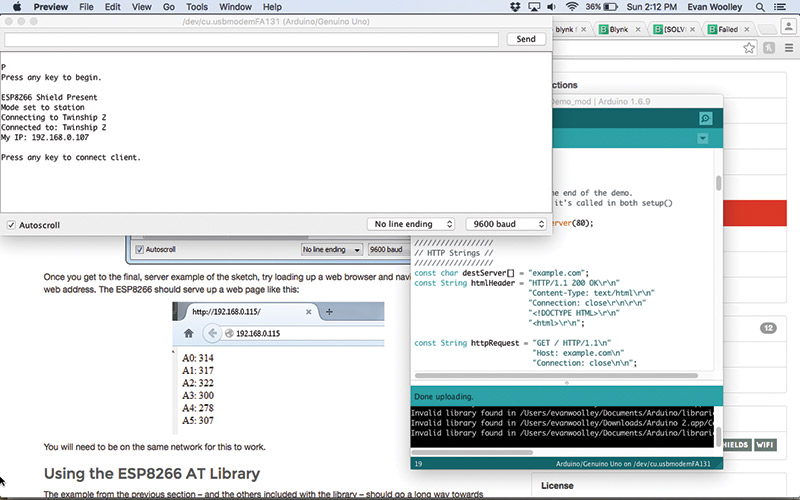Click Arduino console horizontal scrollbar
The image size is (800, 500).
tap(472, 452)
